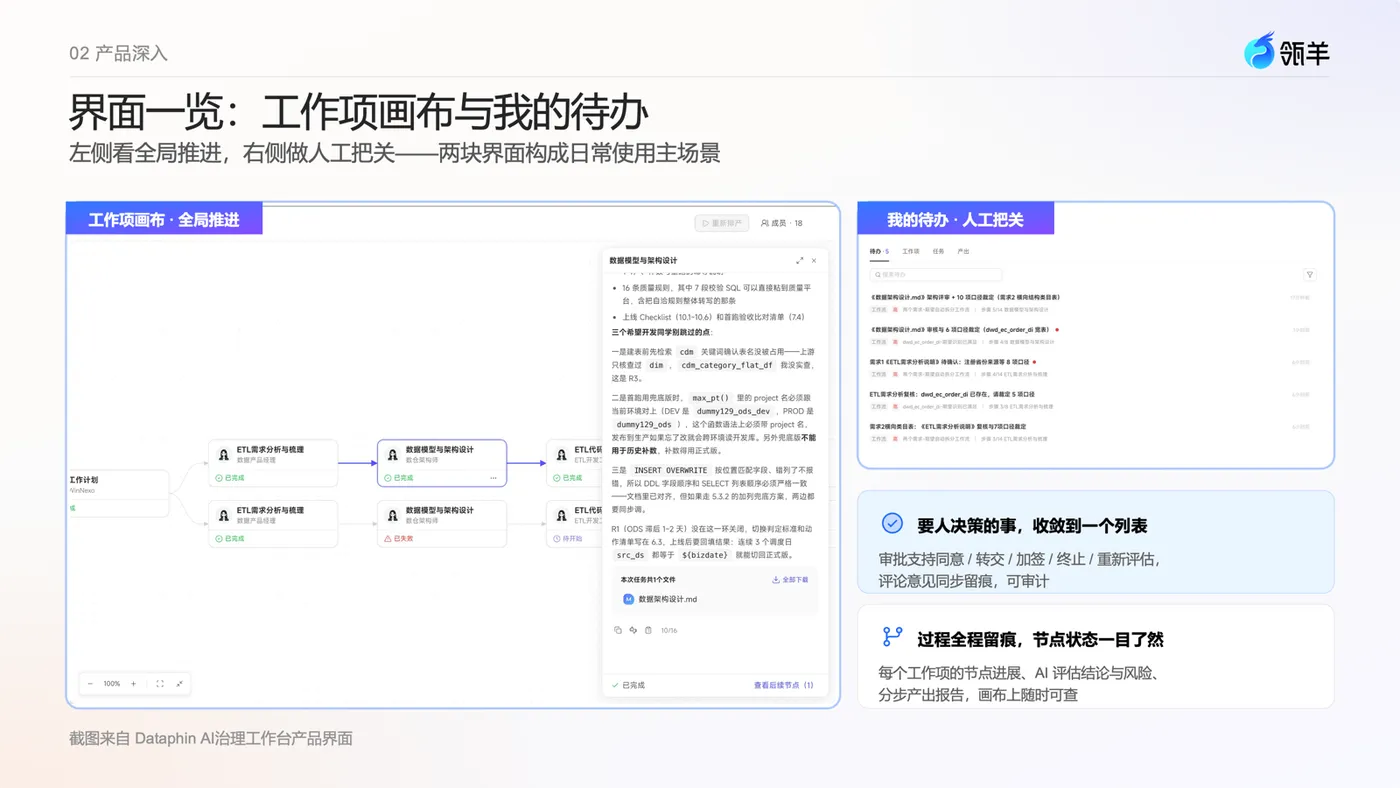This screenshot has height=788, width=1400.
Task: Click 查看后续节点 (1) link
Action: (x=783, y=685)
